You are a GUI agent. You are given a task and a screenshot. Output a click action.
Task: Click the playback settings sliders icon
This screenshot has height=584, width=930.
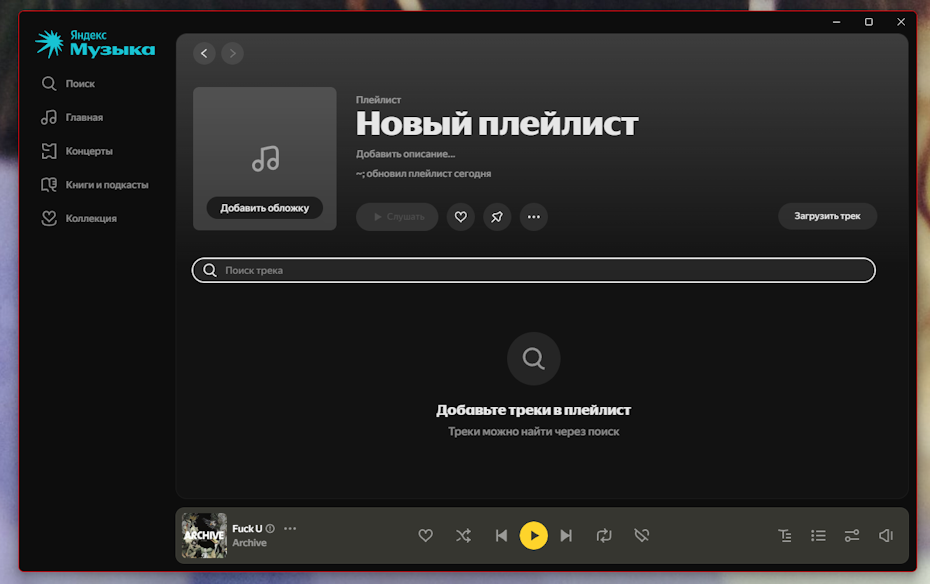[x=851, y=535]
